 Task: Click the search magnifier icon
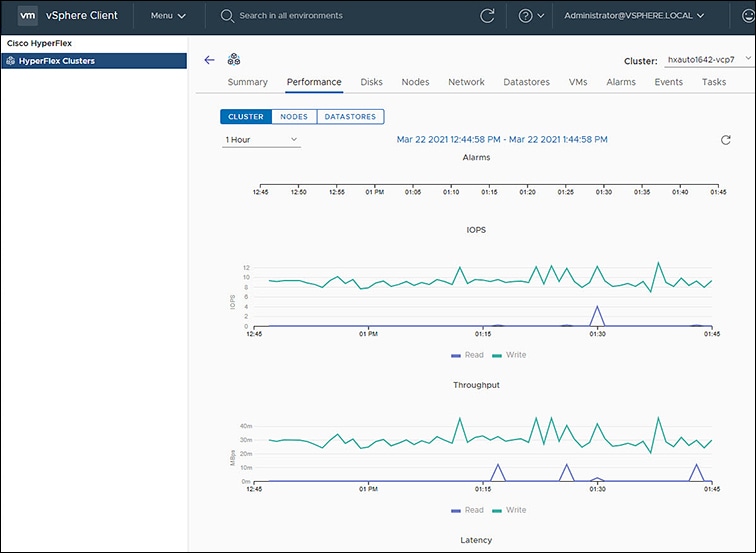coord(227,16)
